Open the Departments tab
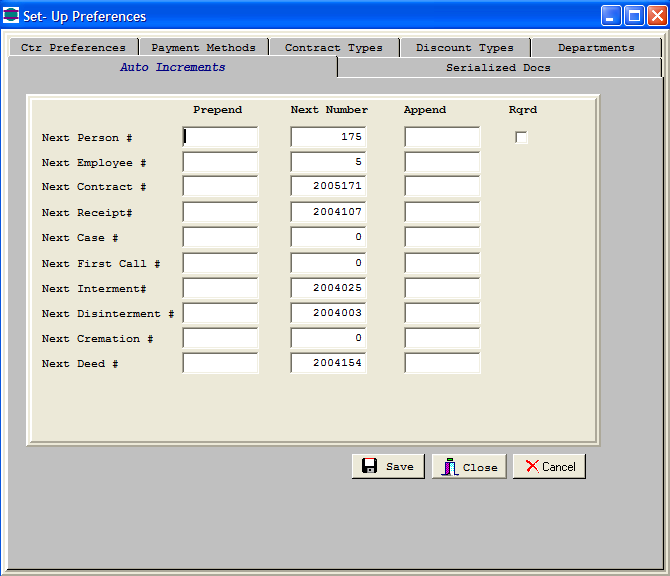This screenshot has height=576, width=670. point(596,47)
